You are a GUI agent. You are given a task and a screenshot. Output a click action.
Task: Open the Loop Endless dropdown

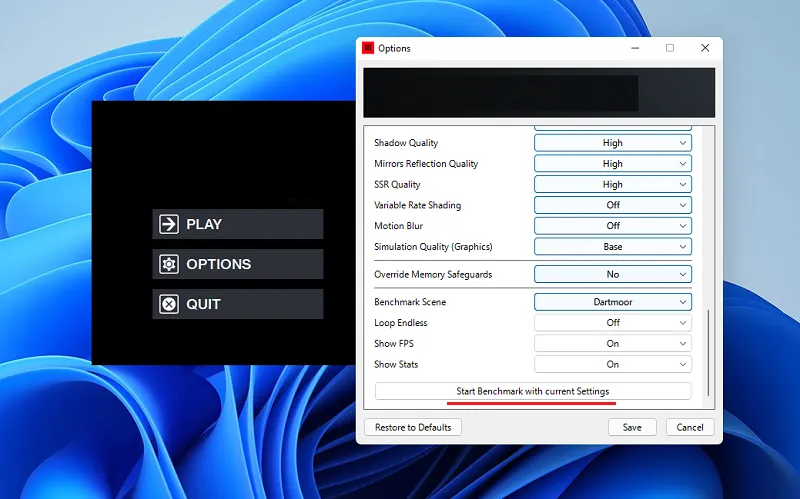pyautogui.click(x=613, y=323)
